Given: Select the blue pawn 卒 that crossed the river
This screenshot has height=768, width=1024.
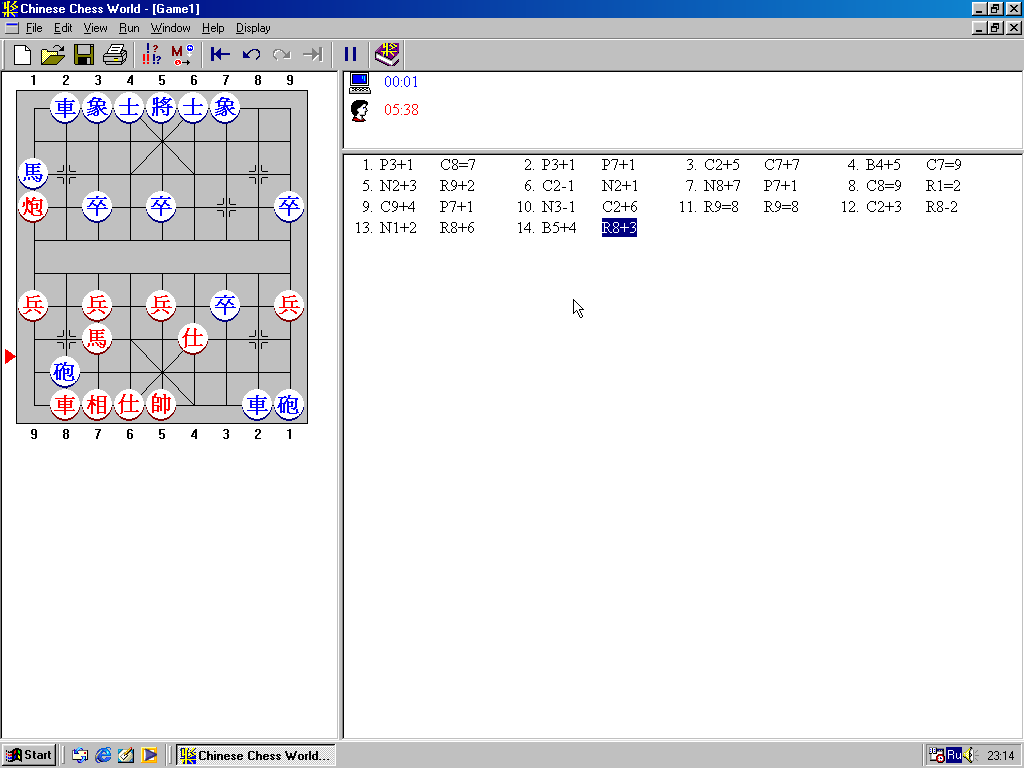Looking at the screenshot, I should 225,305.
